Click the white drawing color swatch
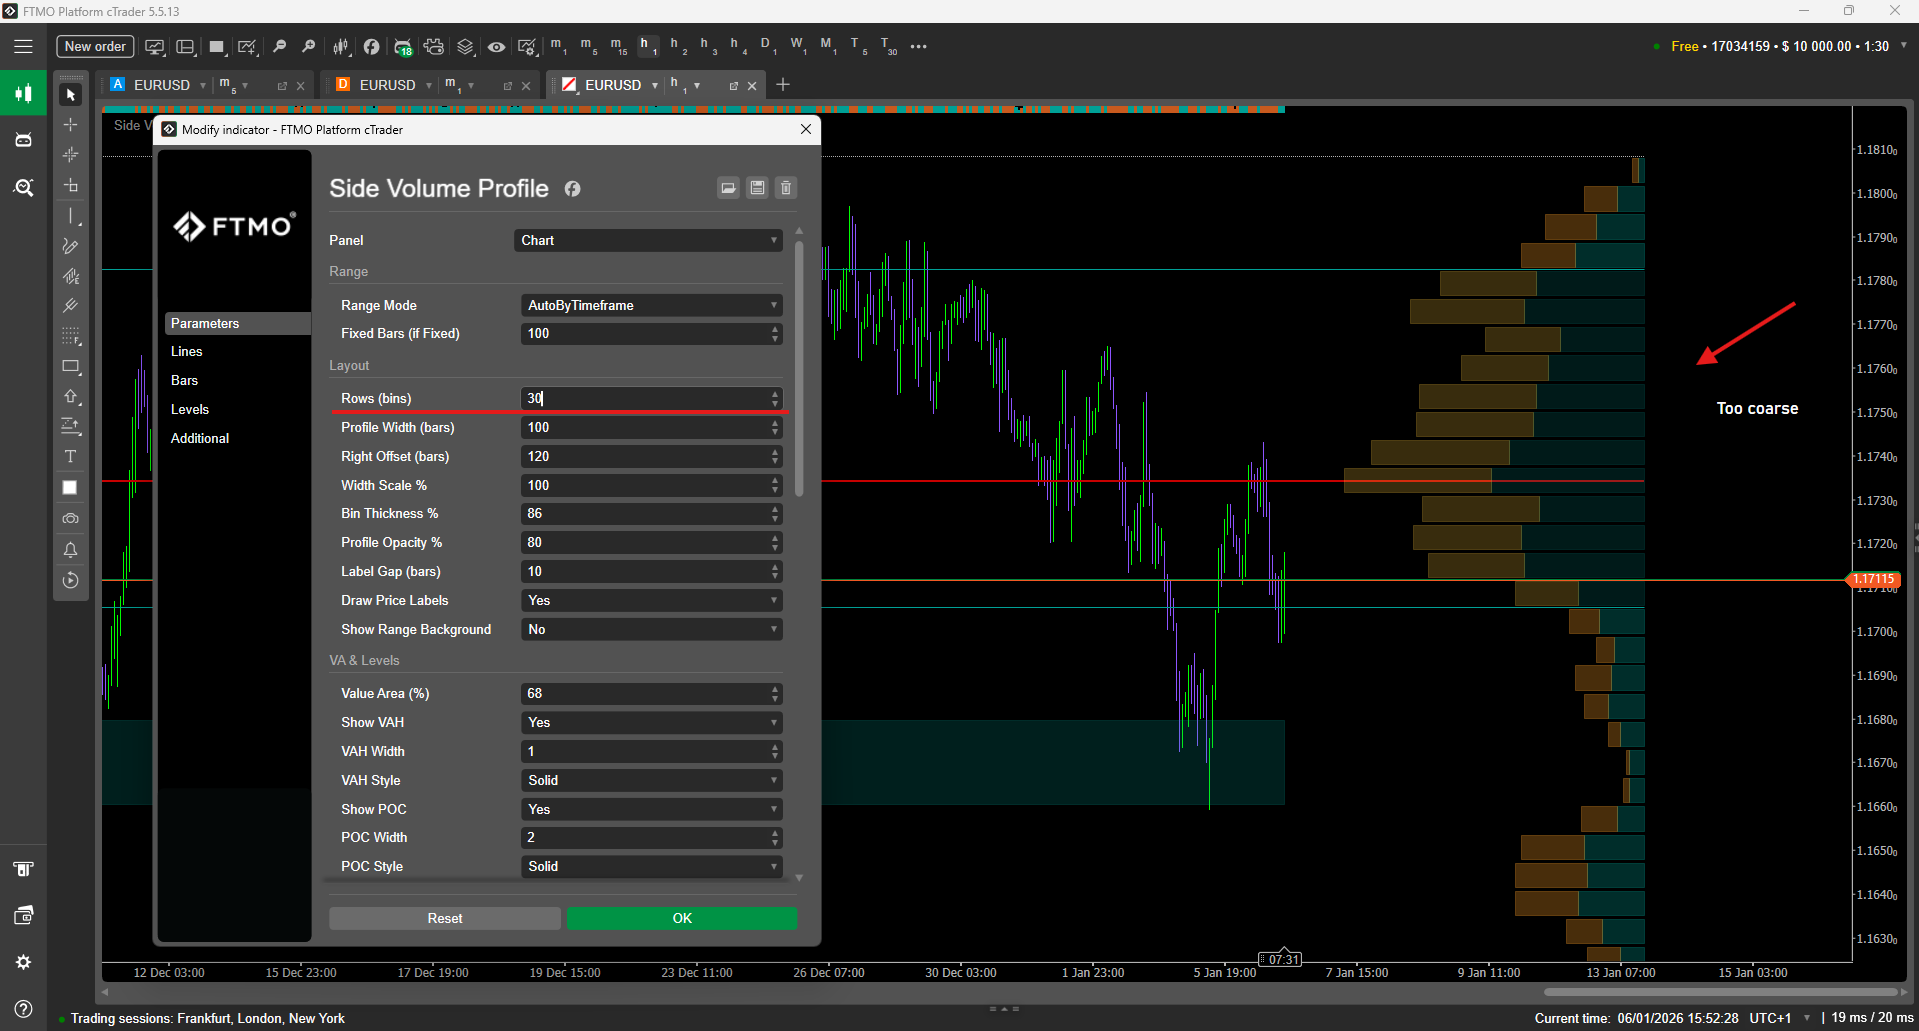 coord(70,488)
